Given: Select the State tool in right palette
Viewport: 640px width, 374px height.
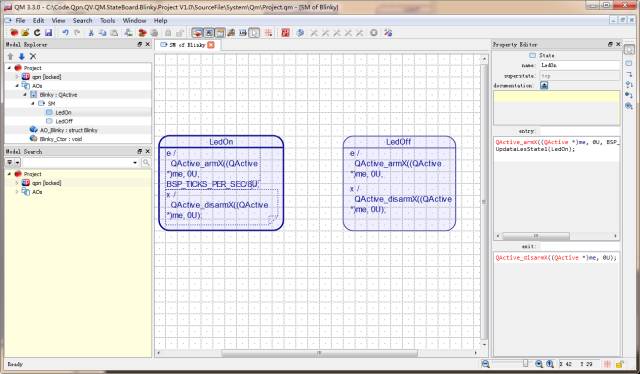Looking at the screenshot, I should pyautogui.click(x=629, y=63).
